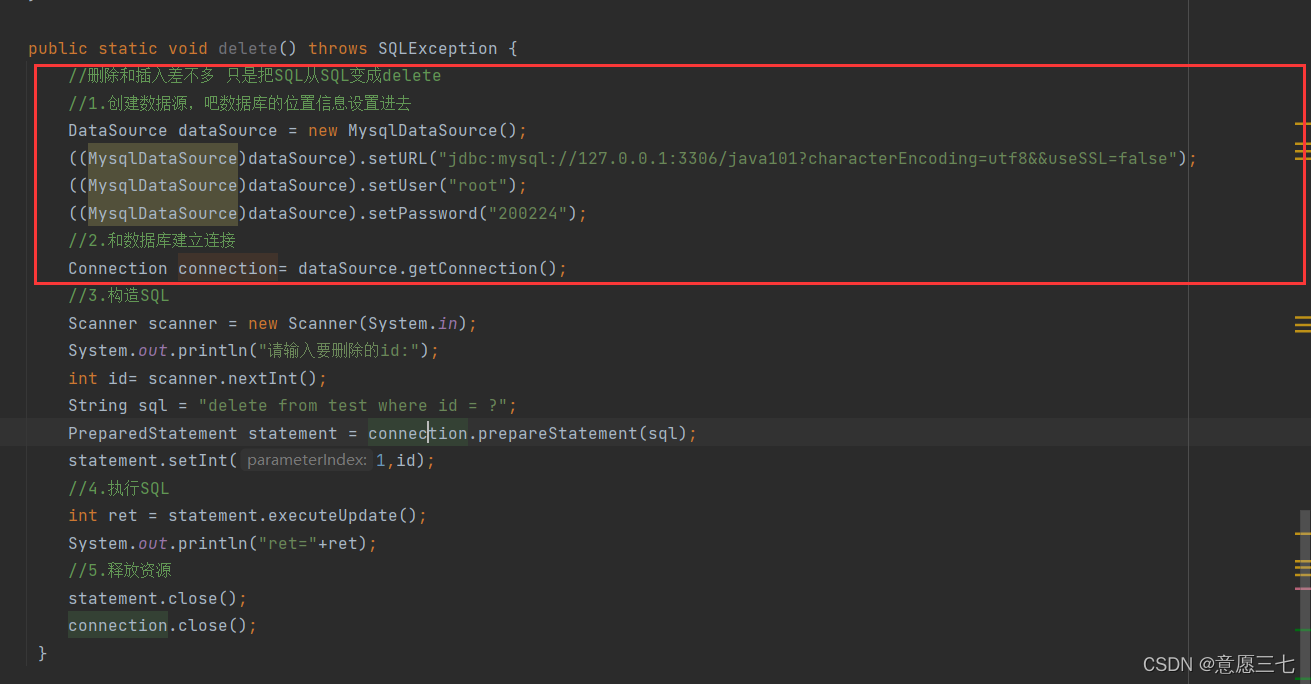
Task: Click SQLException in the throws clause
Action: pos(438,48)
